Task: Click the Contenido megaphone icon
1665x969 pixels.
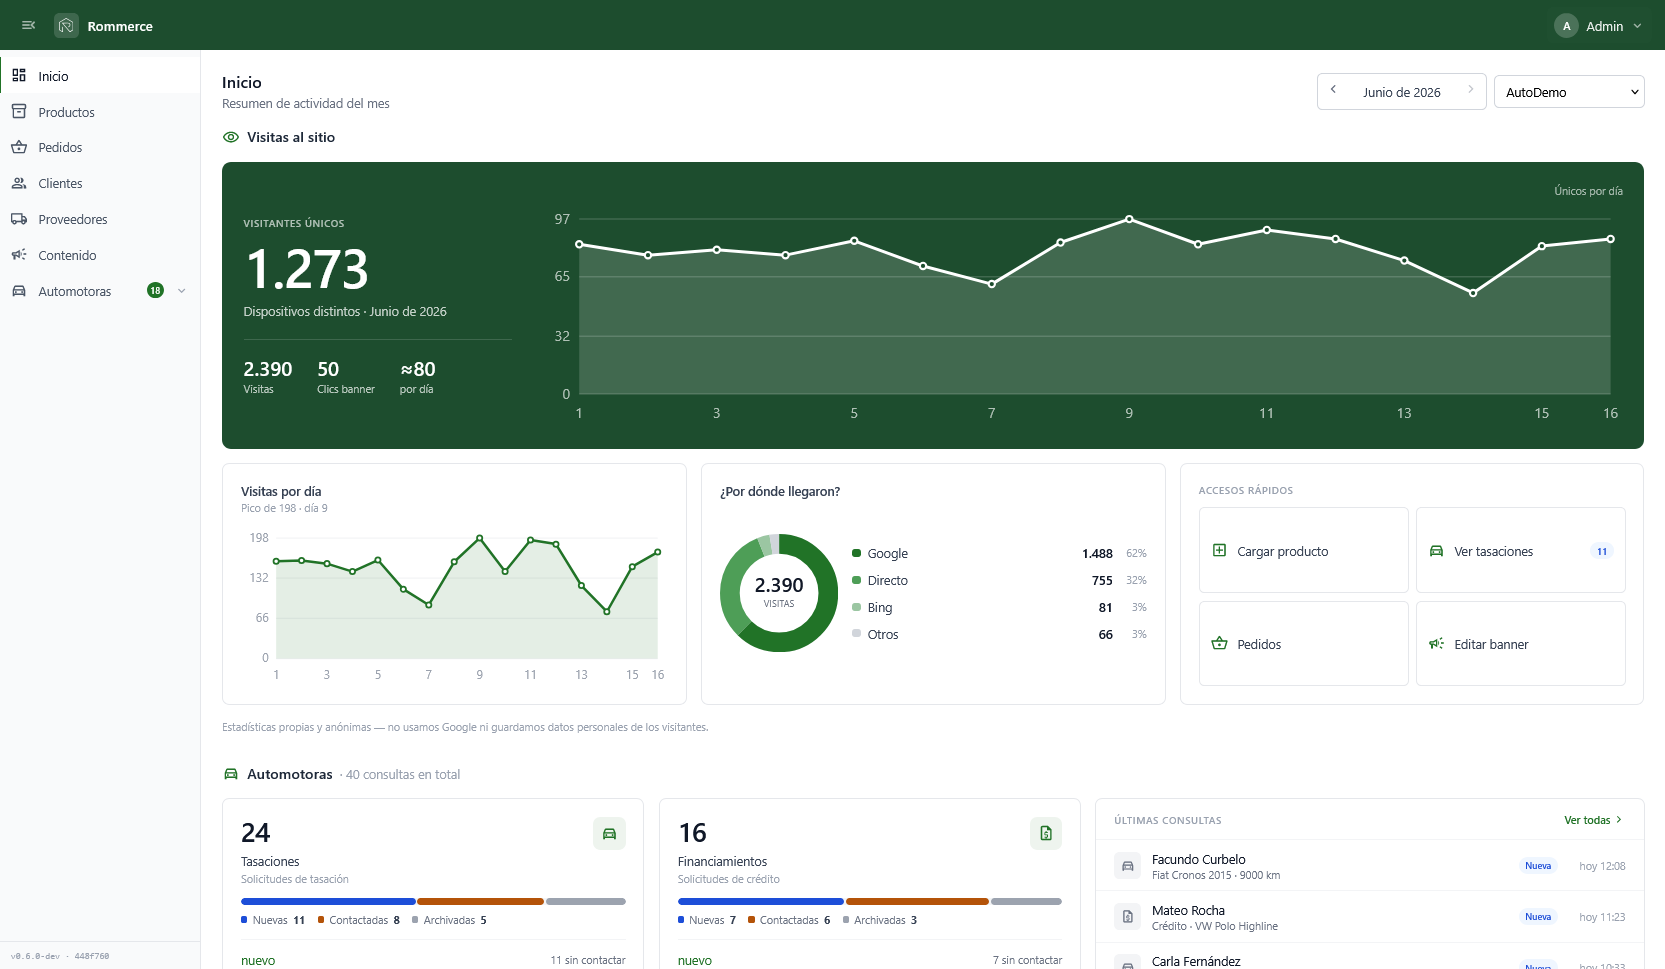Action: click(19, 255)
